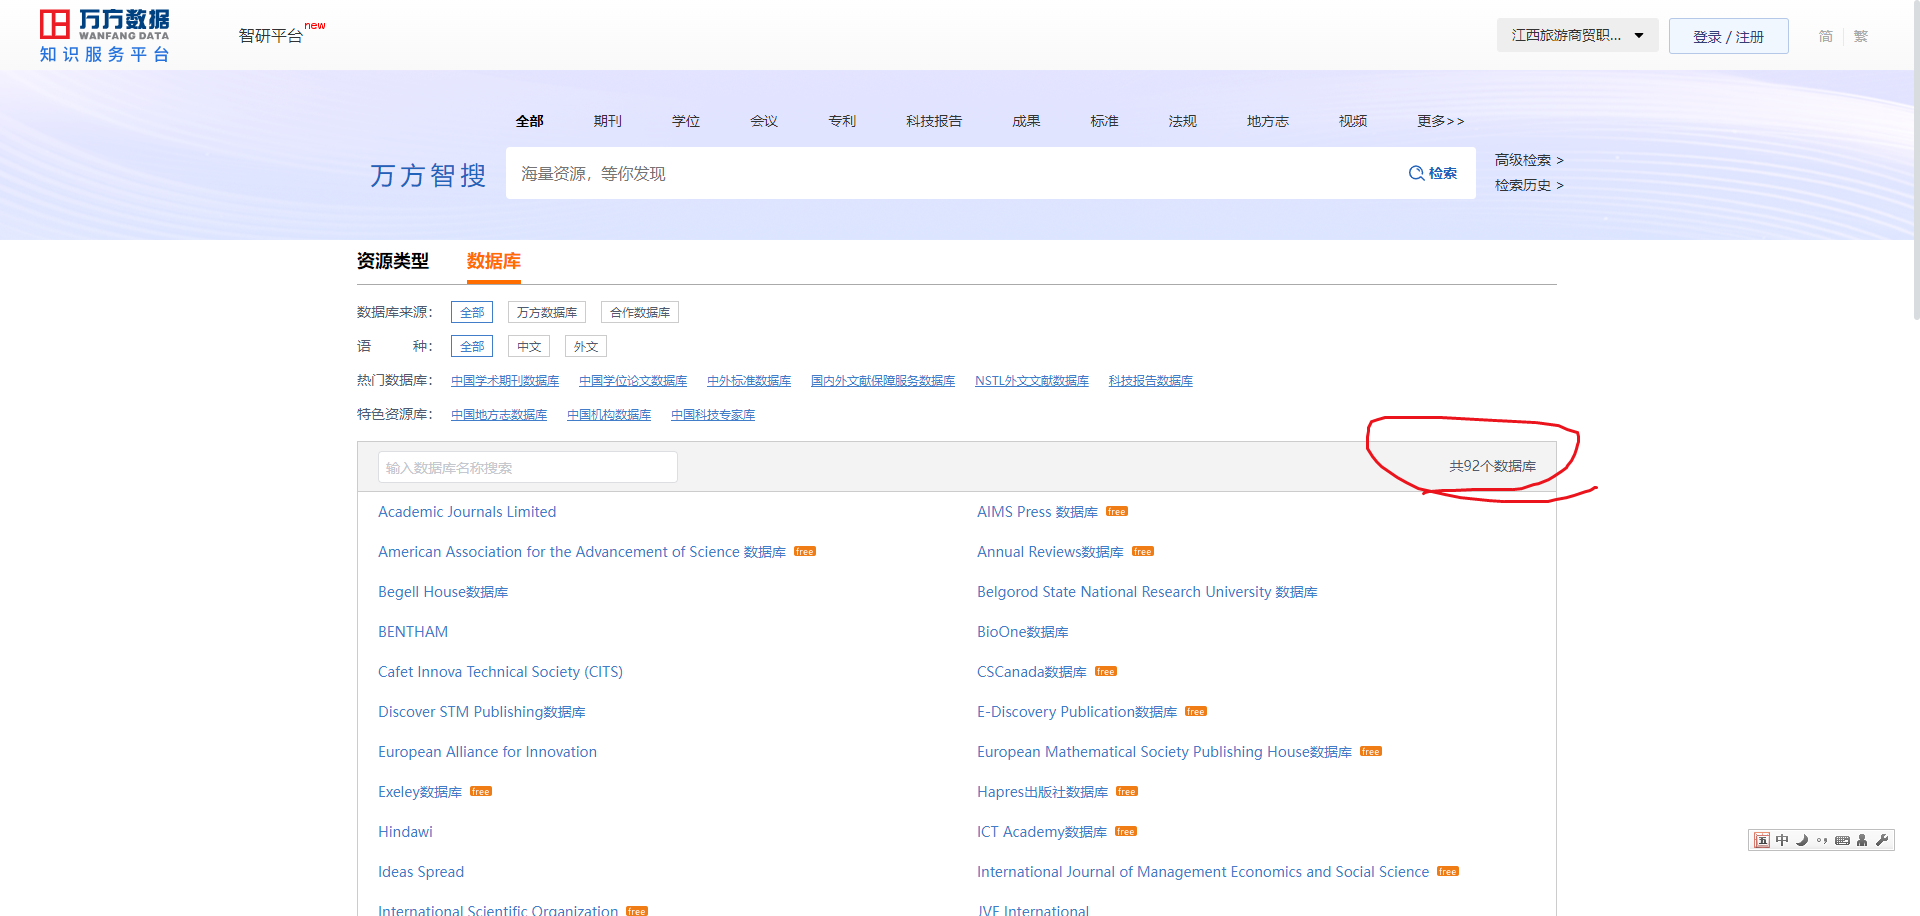Open 高级检索 advanced search
The height and width of the screenshot is (916, 1920).
[1528, 160]
